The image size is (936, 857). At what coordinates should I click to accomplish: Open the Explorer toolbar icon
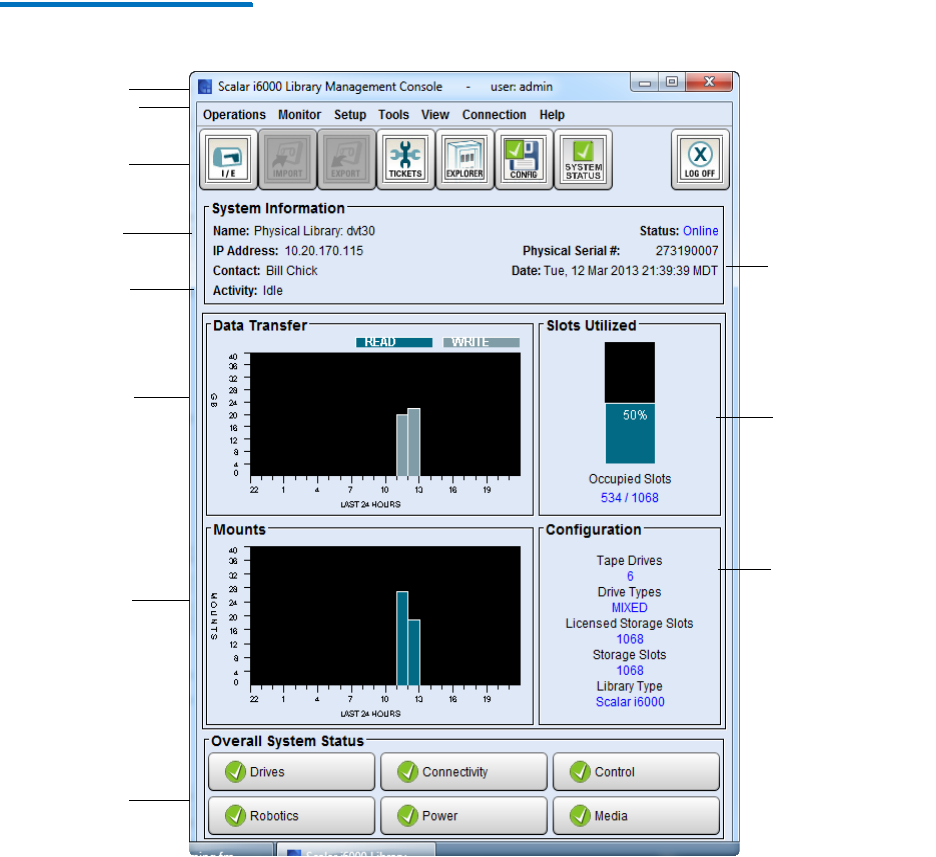[x=465, y=159]
